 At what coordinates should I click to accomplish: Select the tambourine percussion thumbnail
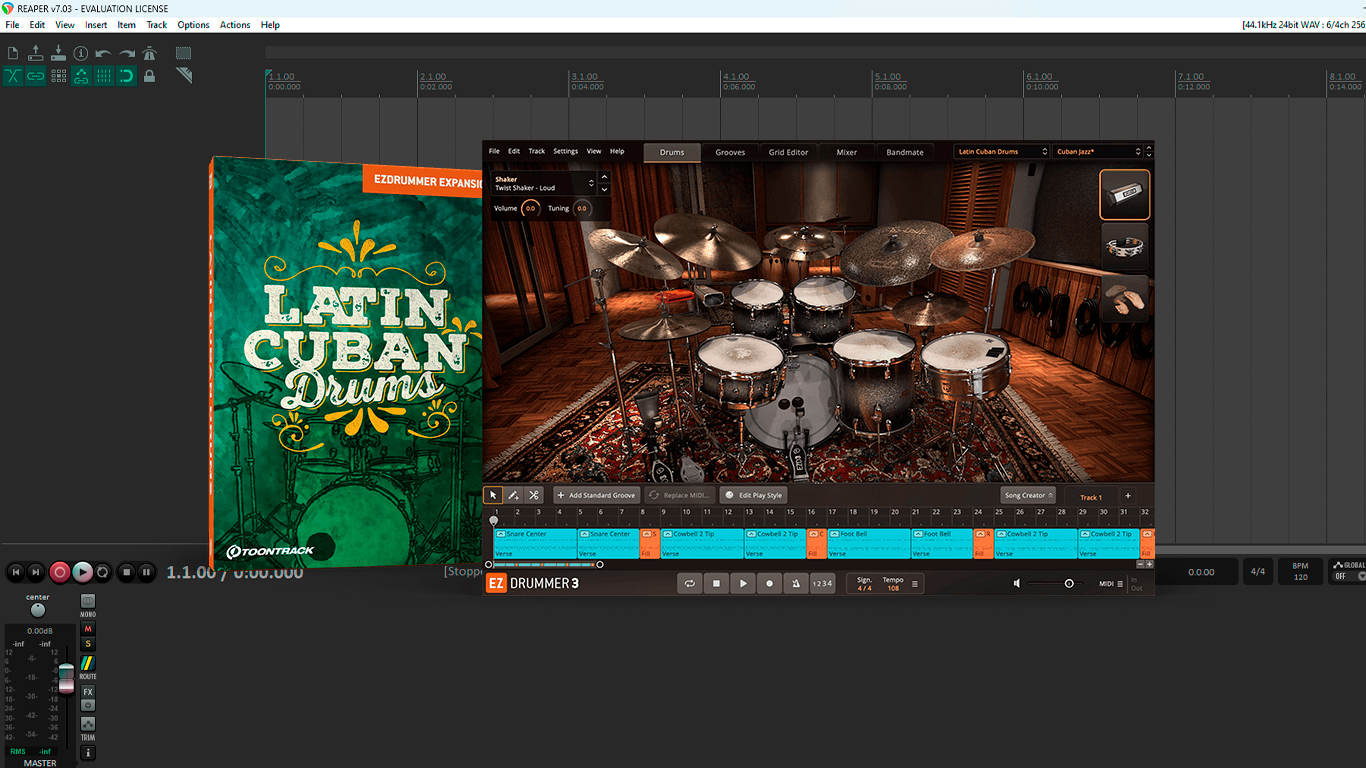tap(1125, 247)
